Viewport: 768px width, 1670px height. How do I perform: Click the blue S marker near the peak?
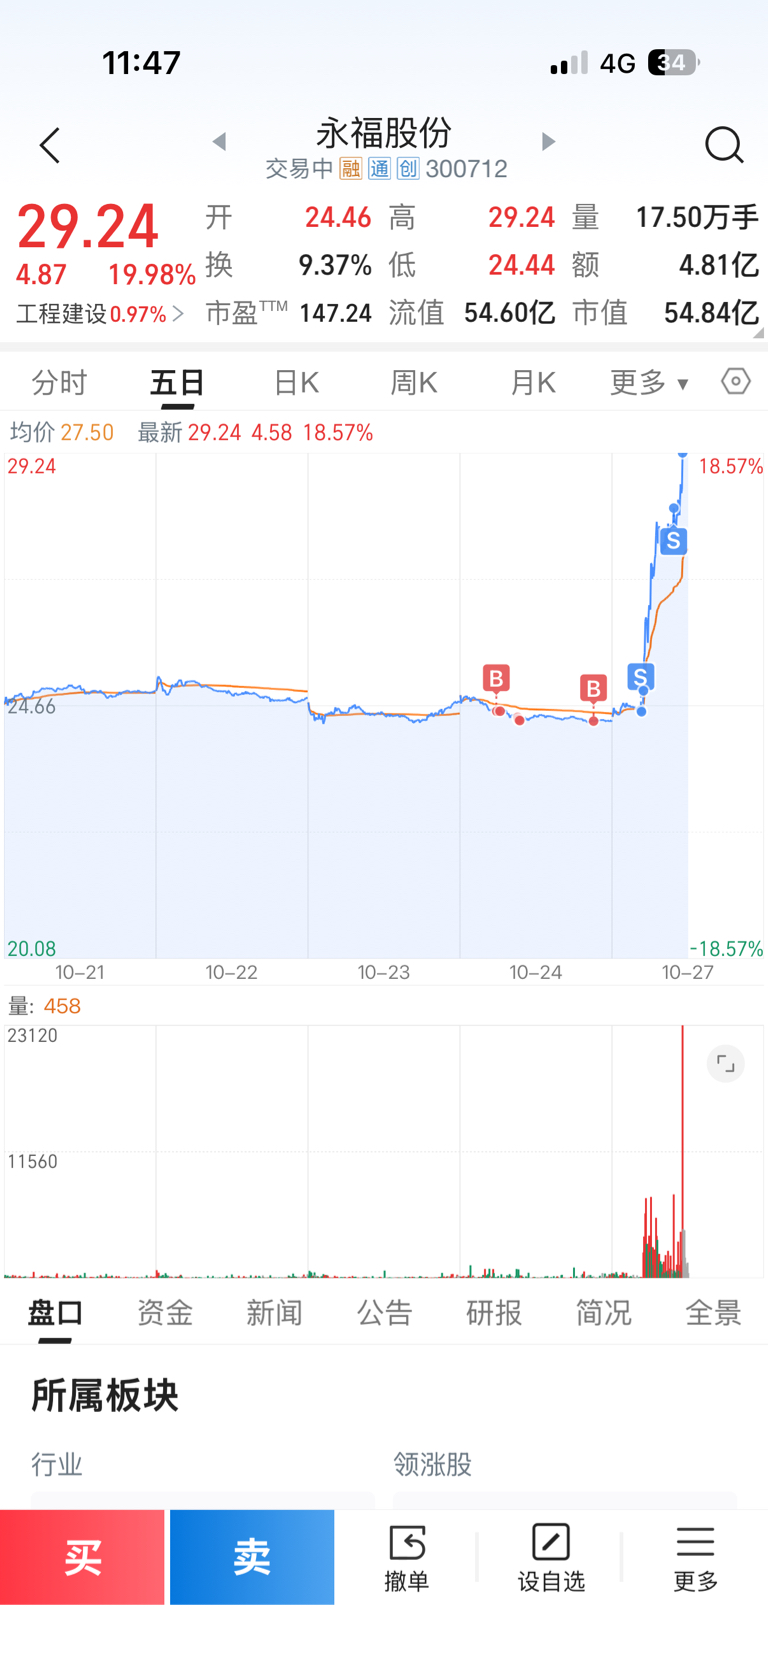coord(674,541)
